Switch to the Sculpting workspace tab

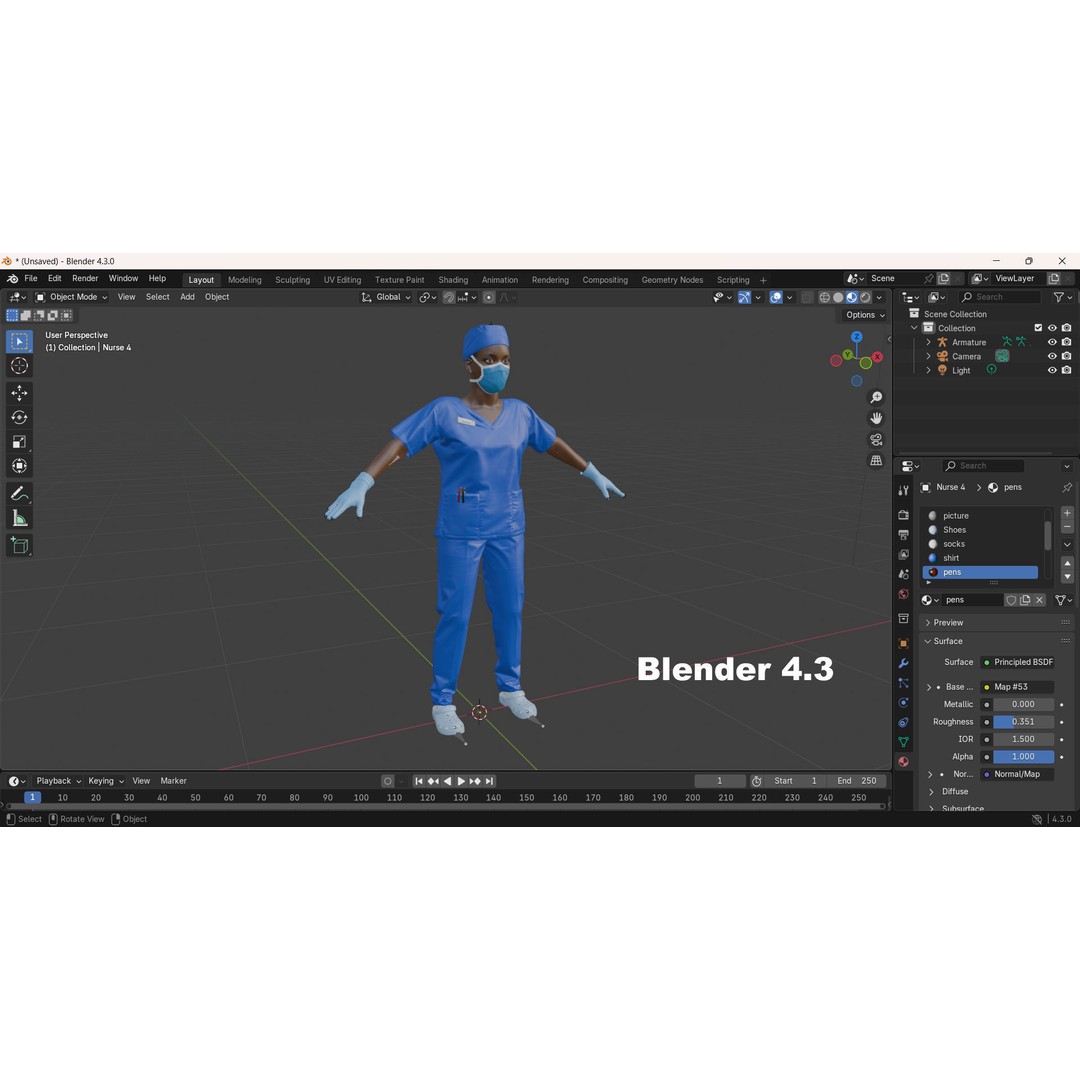tap(292, 280)
